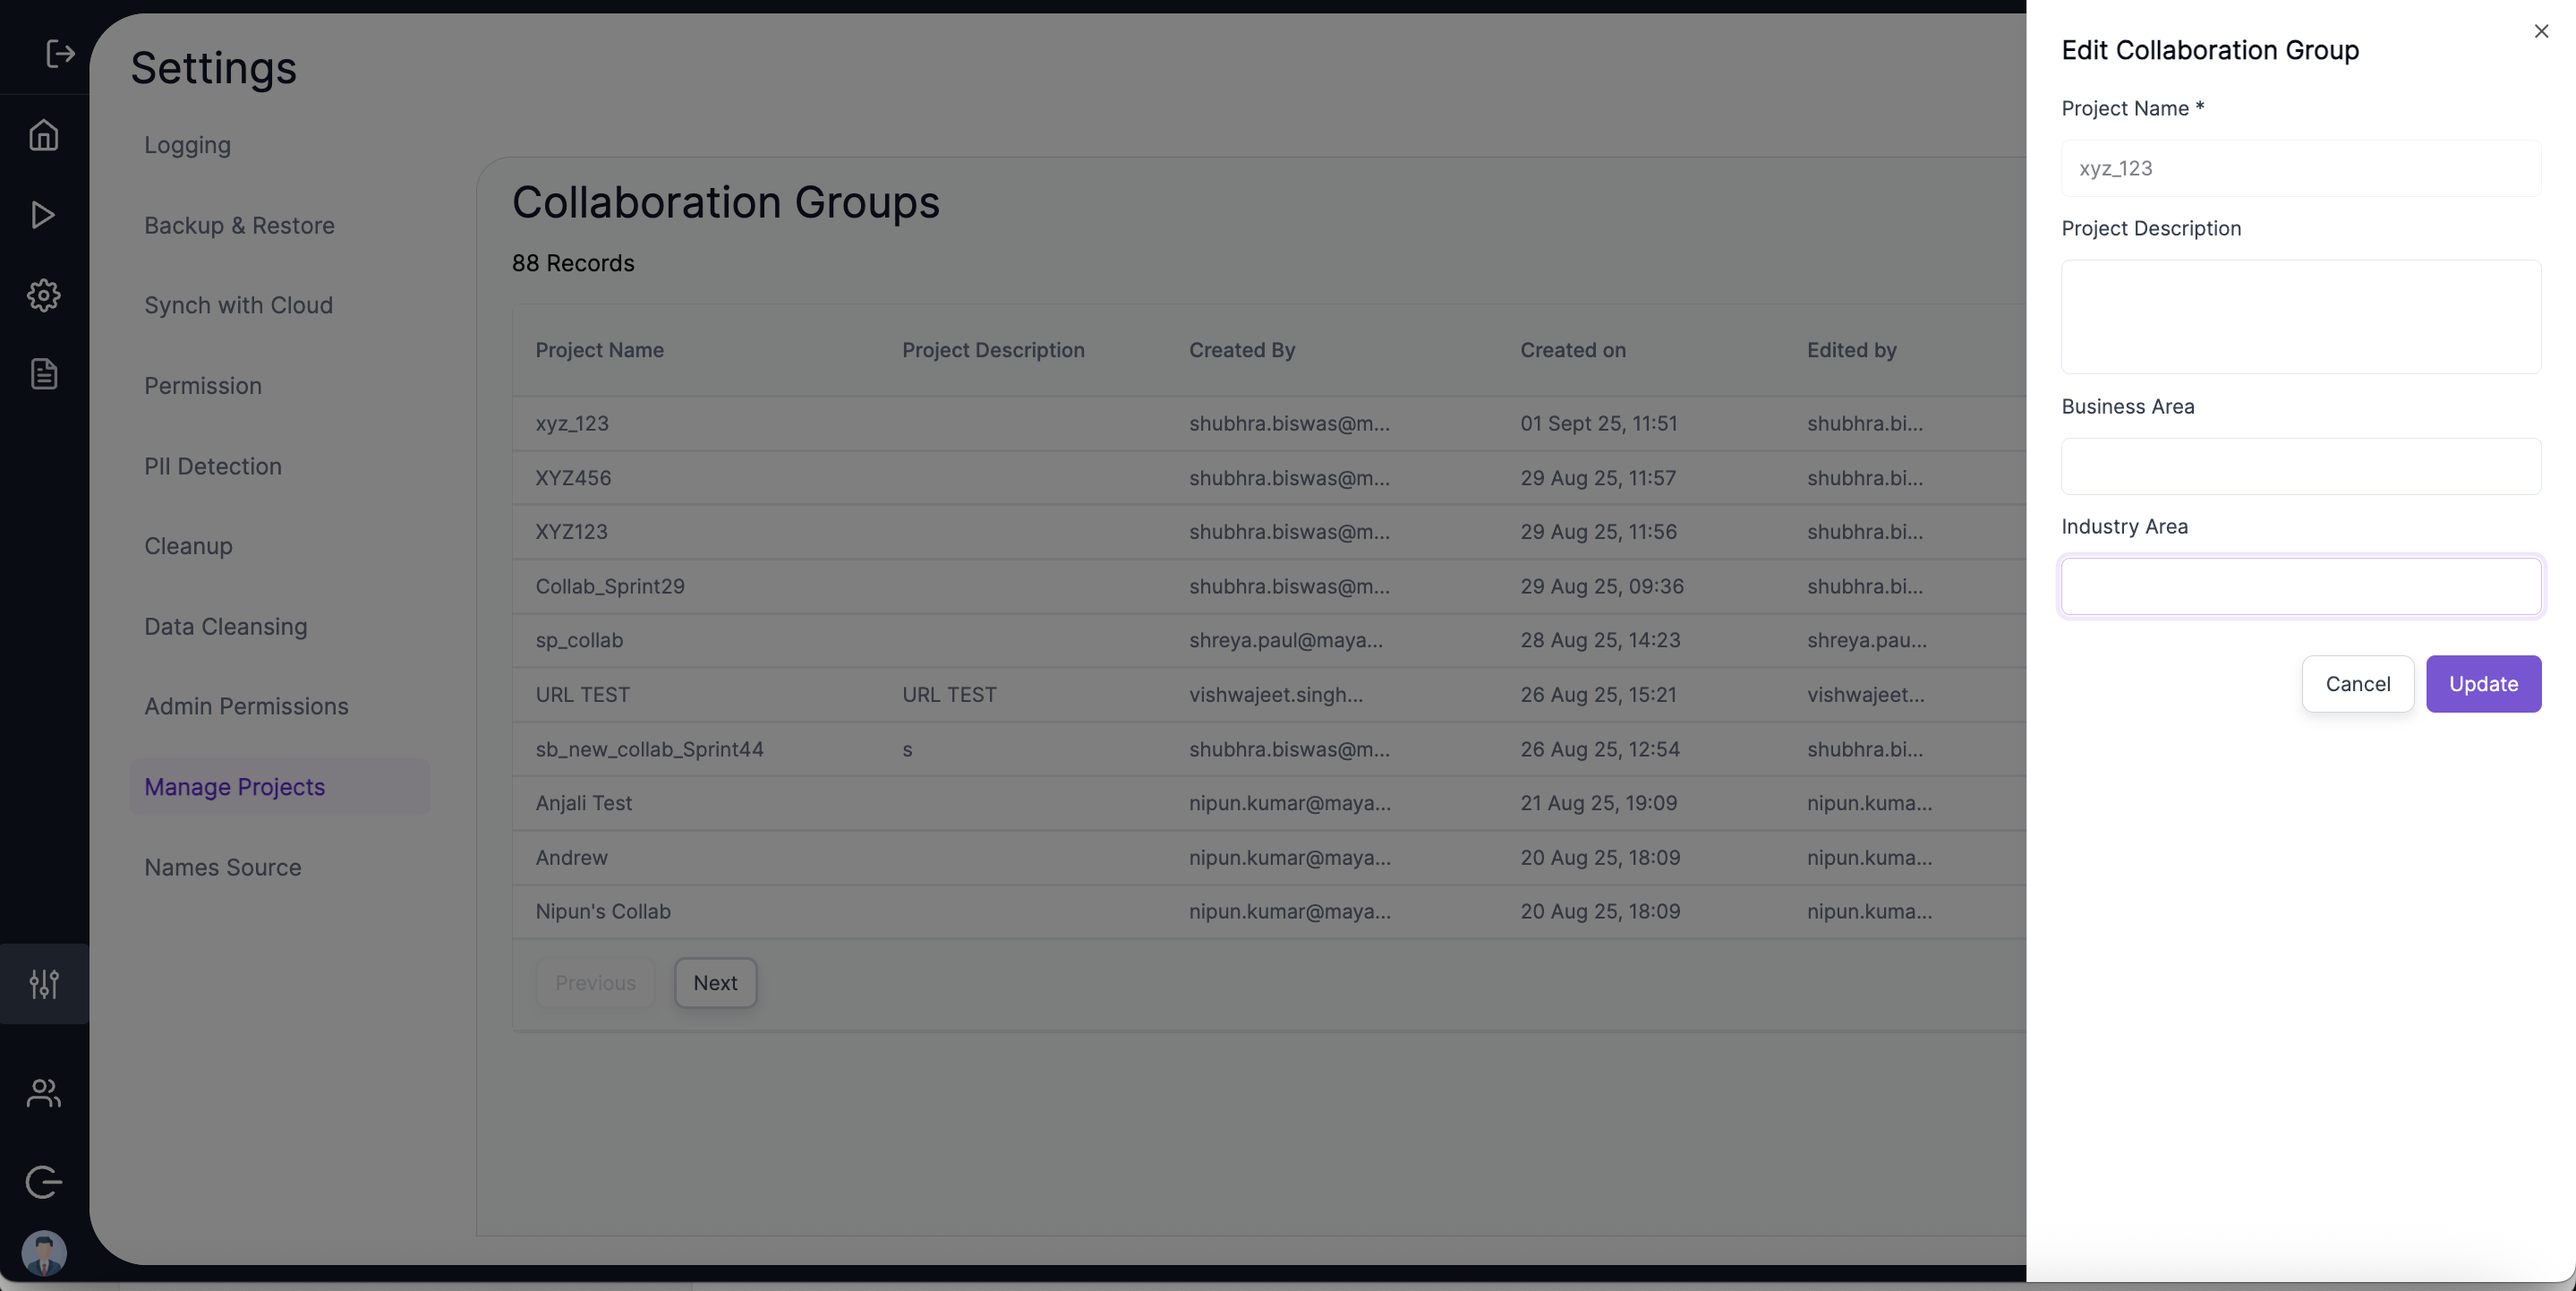This screenshot has height=1291, width=2576.
Task: Focus the Industry Area input field
Action: point(2299,586)
